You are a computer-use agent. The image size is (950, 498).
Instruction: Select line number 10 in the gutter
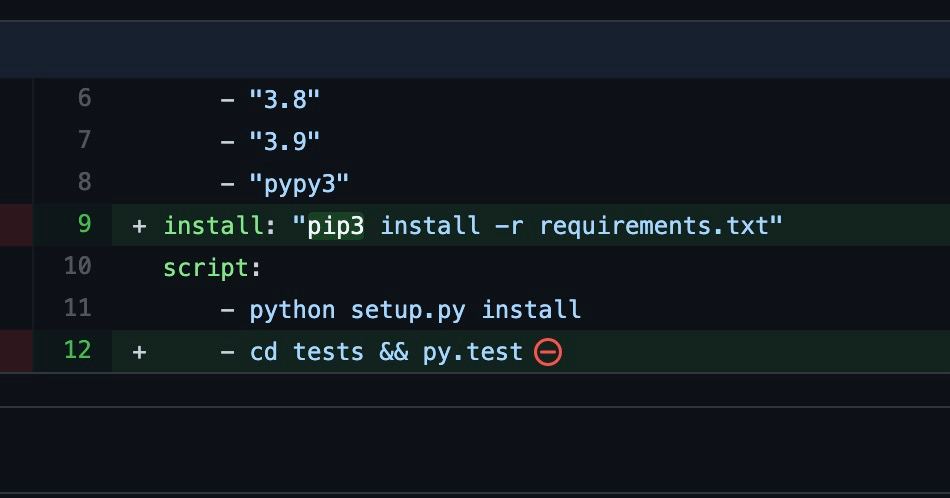[78, 266]
